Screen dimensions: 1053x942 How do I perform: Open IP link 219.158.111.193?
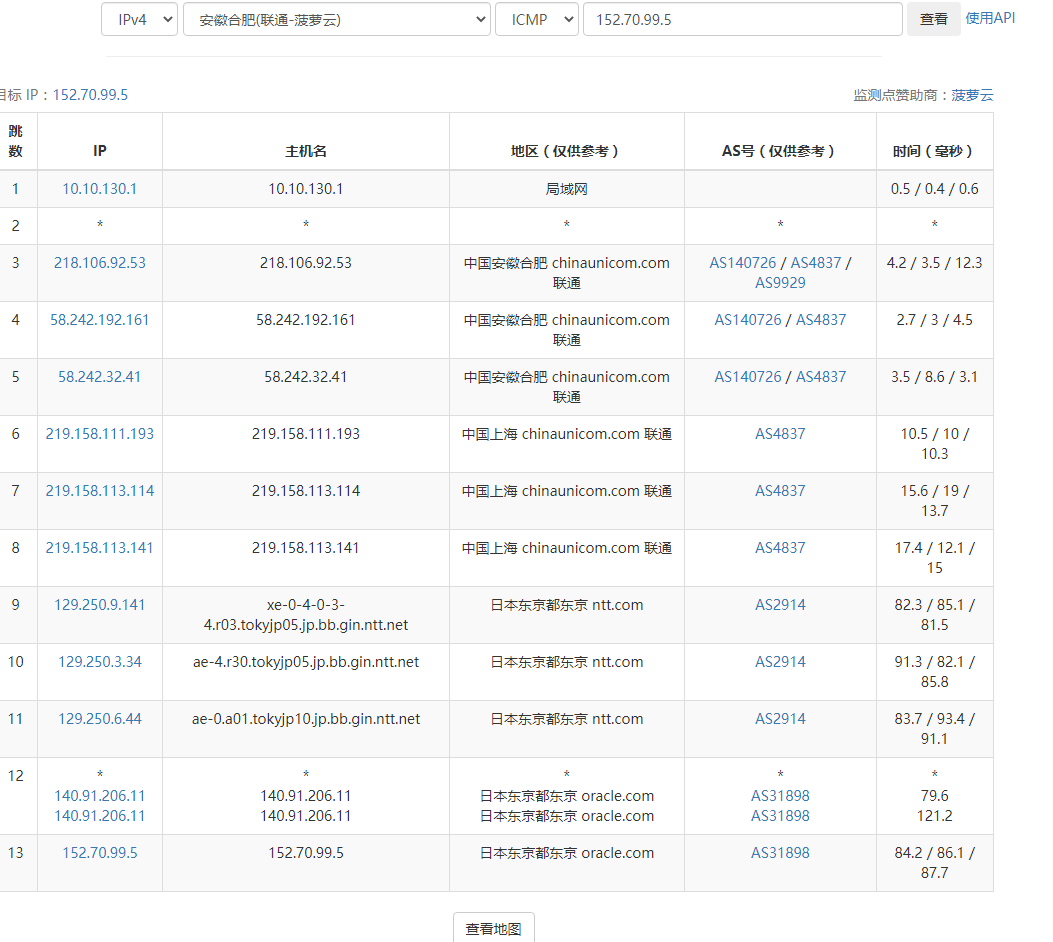click(99, 434)
